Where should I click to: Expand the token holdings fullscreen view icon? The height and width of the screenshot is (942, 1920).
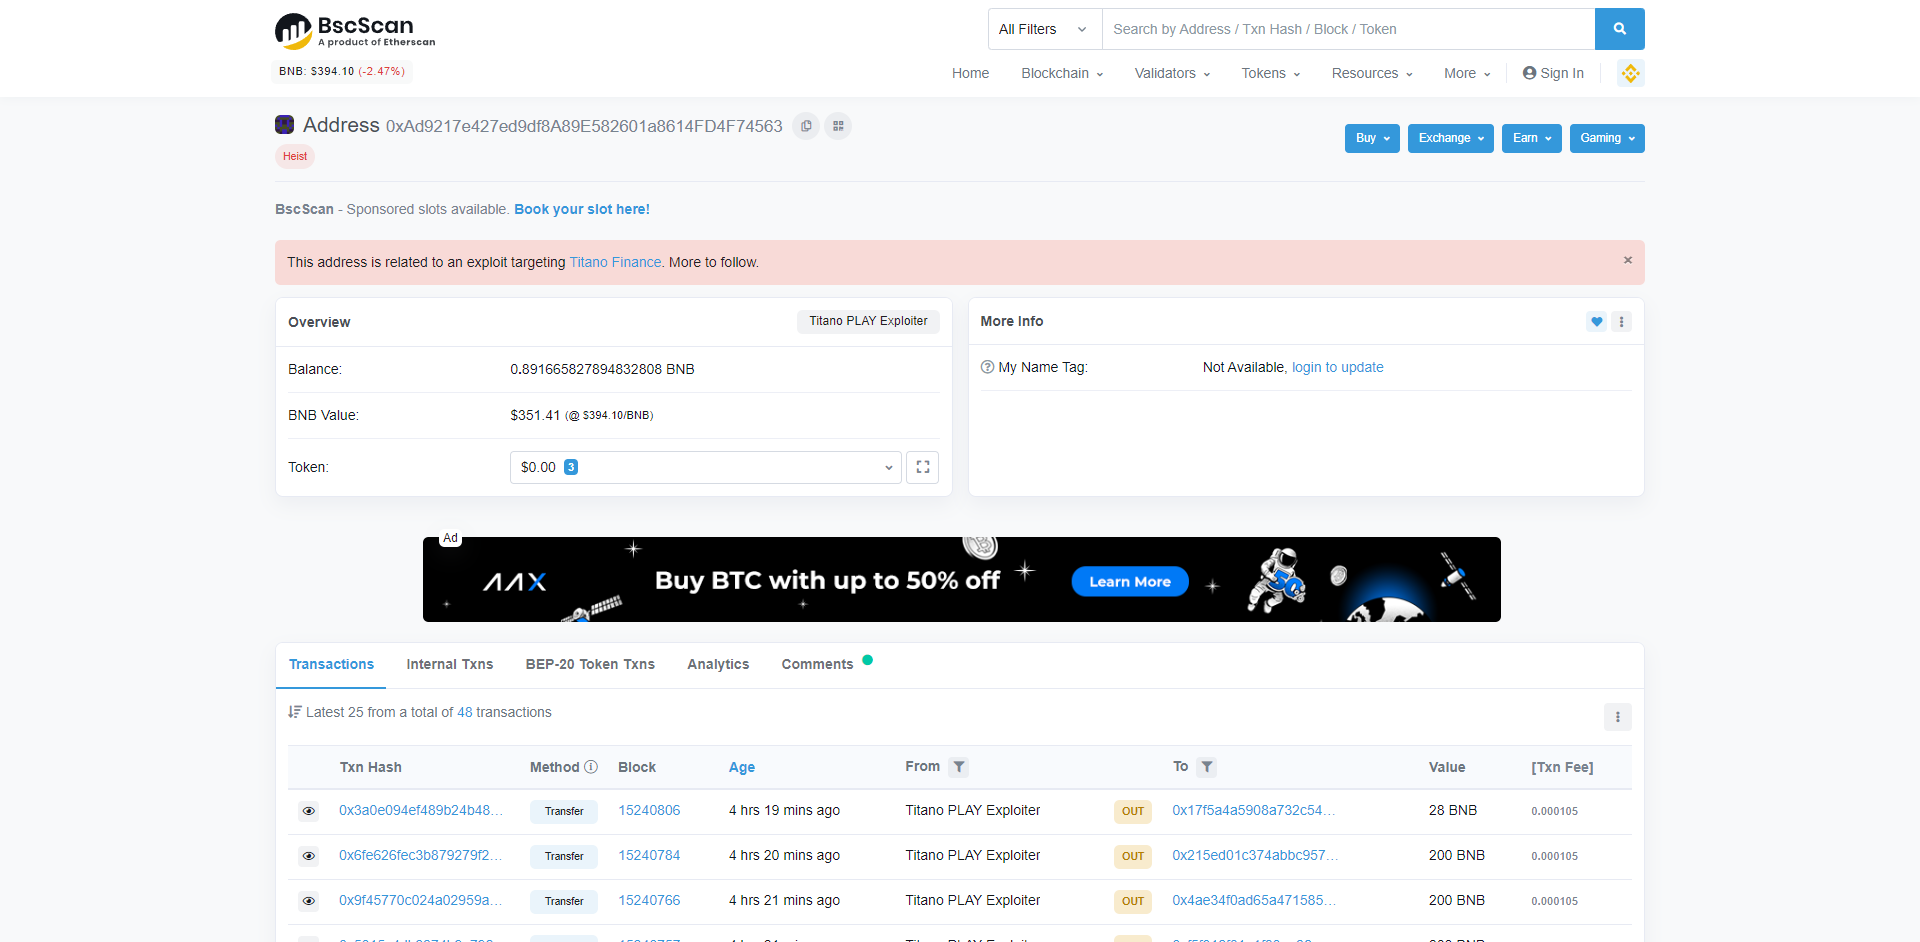coord(922,467)
